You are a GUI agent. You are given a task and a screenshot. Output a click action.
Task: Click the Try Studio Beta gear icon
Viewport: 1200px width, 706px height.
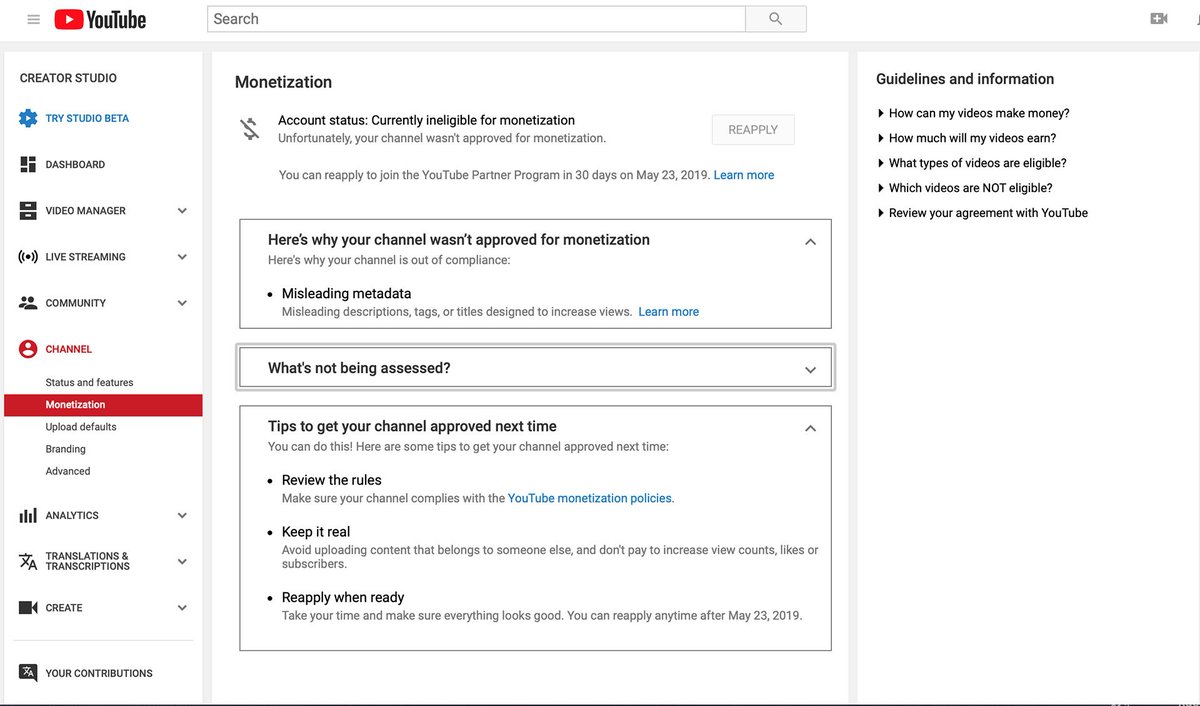28,118
